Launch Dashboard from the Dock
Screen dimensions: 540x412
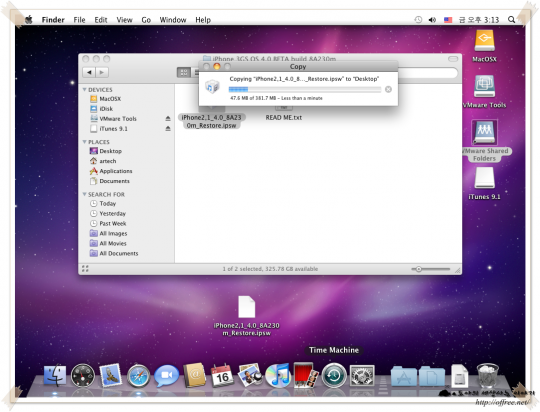tap(83, 375)
